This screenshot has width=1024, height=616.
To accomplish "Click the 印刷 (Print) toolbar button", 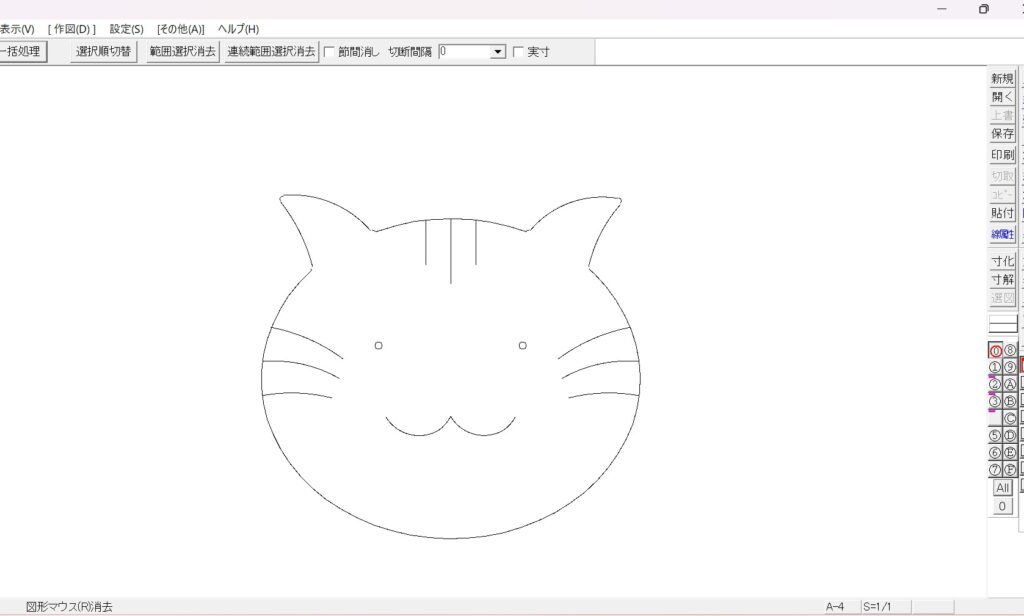I will coord(1002,155).
